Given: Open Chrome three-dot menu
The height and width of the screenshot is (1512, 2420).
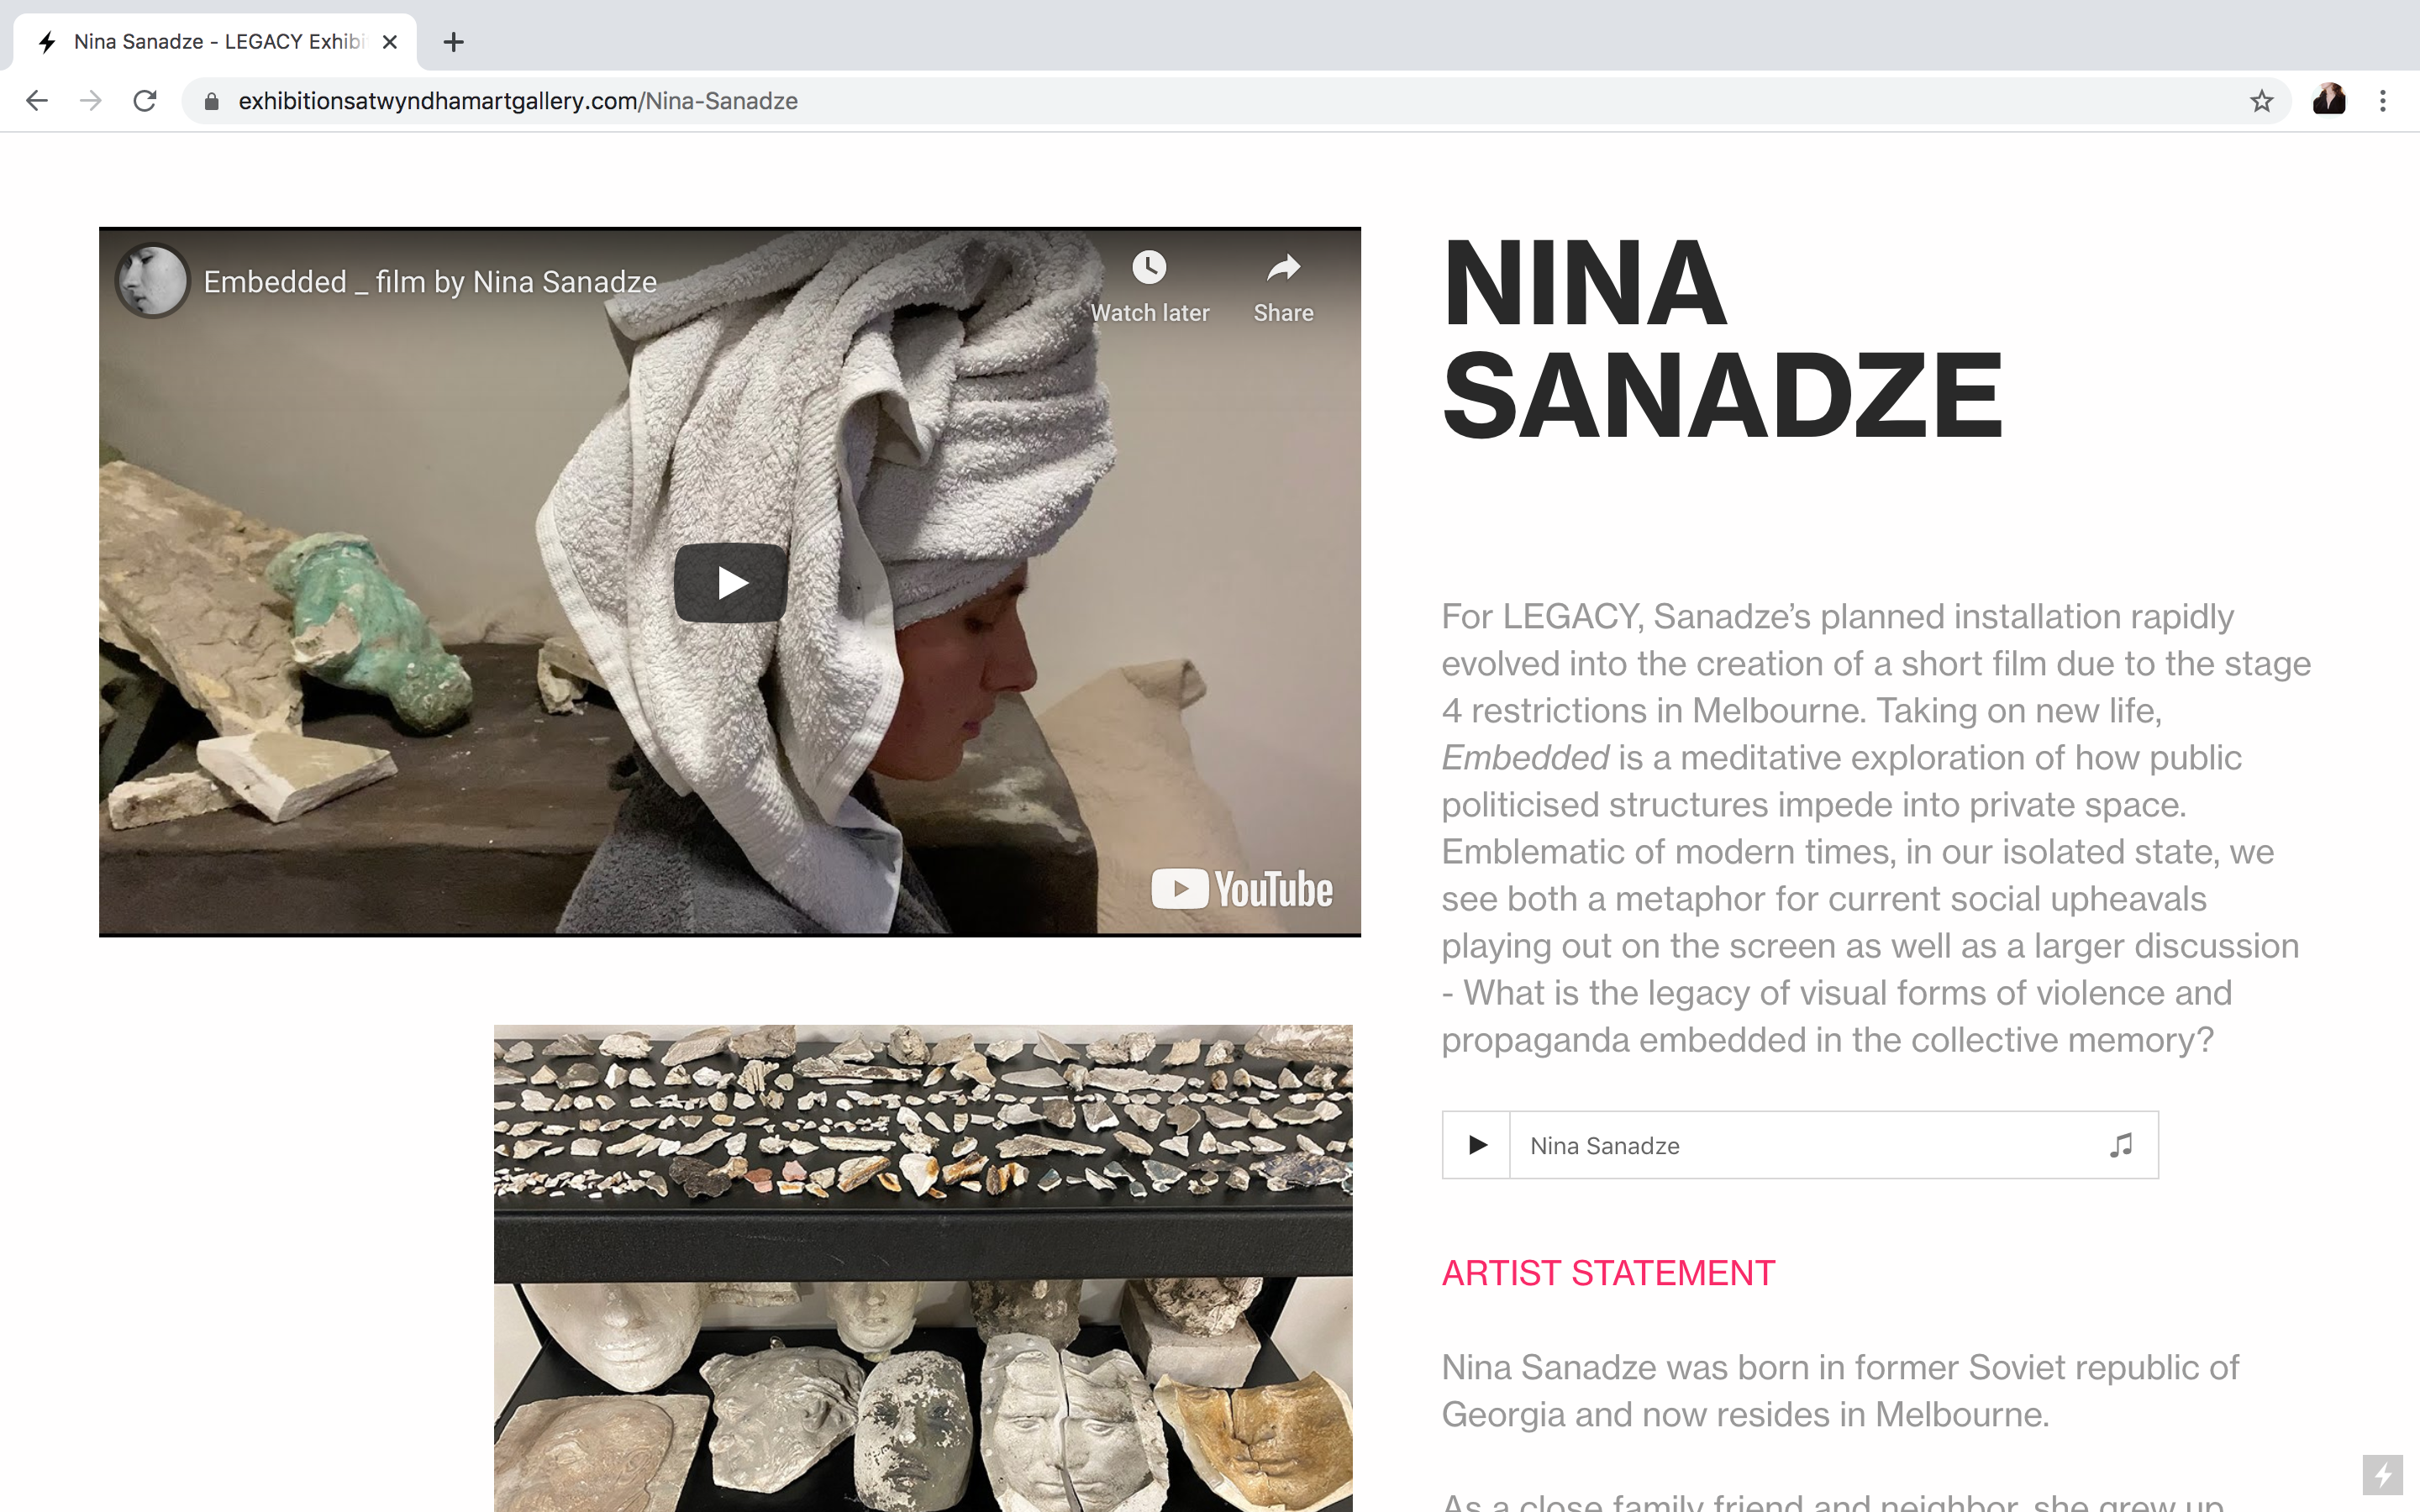Looking at the screenshot, I should (2383, 101).
